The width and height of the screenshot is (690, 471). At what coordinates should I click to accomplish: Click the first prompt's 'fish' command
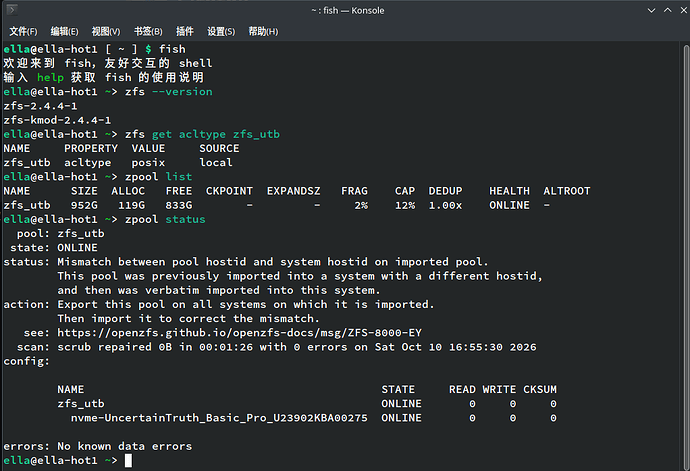(x=172, y=49)
